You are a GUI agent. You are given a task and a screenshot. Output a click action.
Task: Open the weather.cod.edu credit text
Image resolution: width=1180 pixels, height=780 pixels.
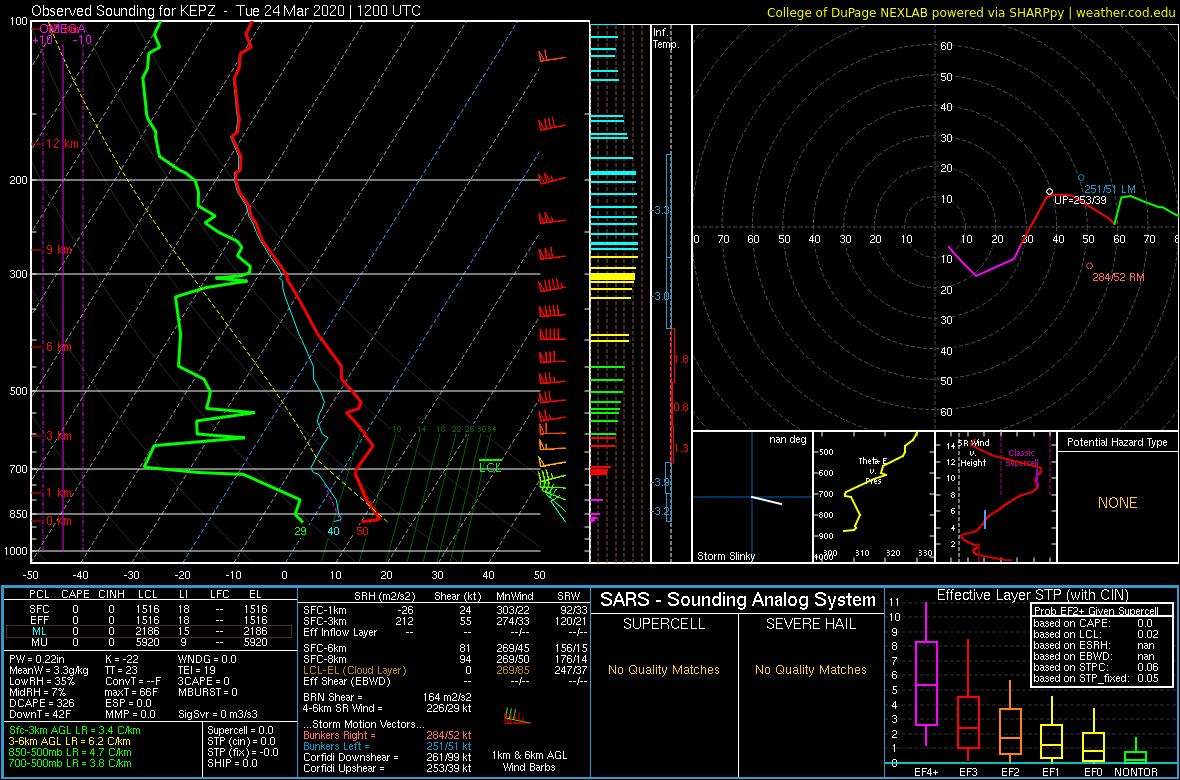pyautogui.click(x=1126, y=12)
